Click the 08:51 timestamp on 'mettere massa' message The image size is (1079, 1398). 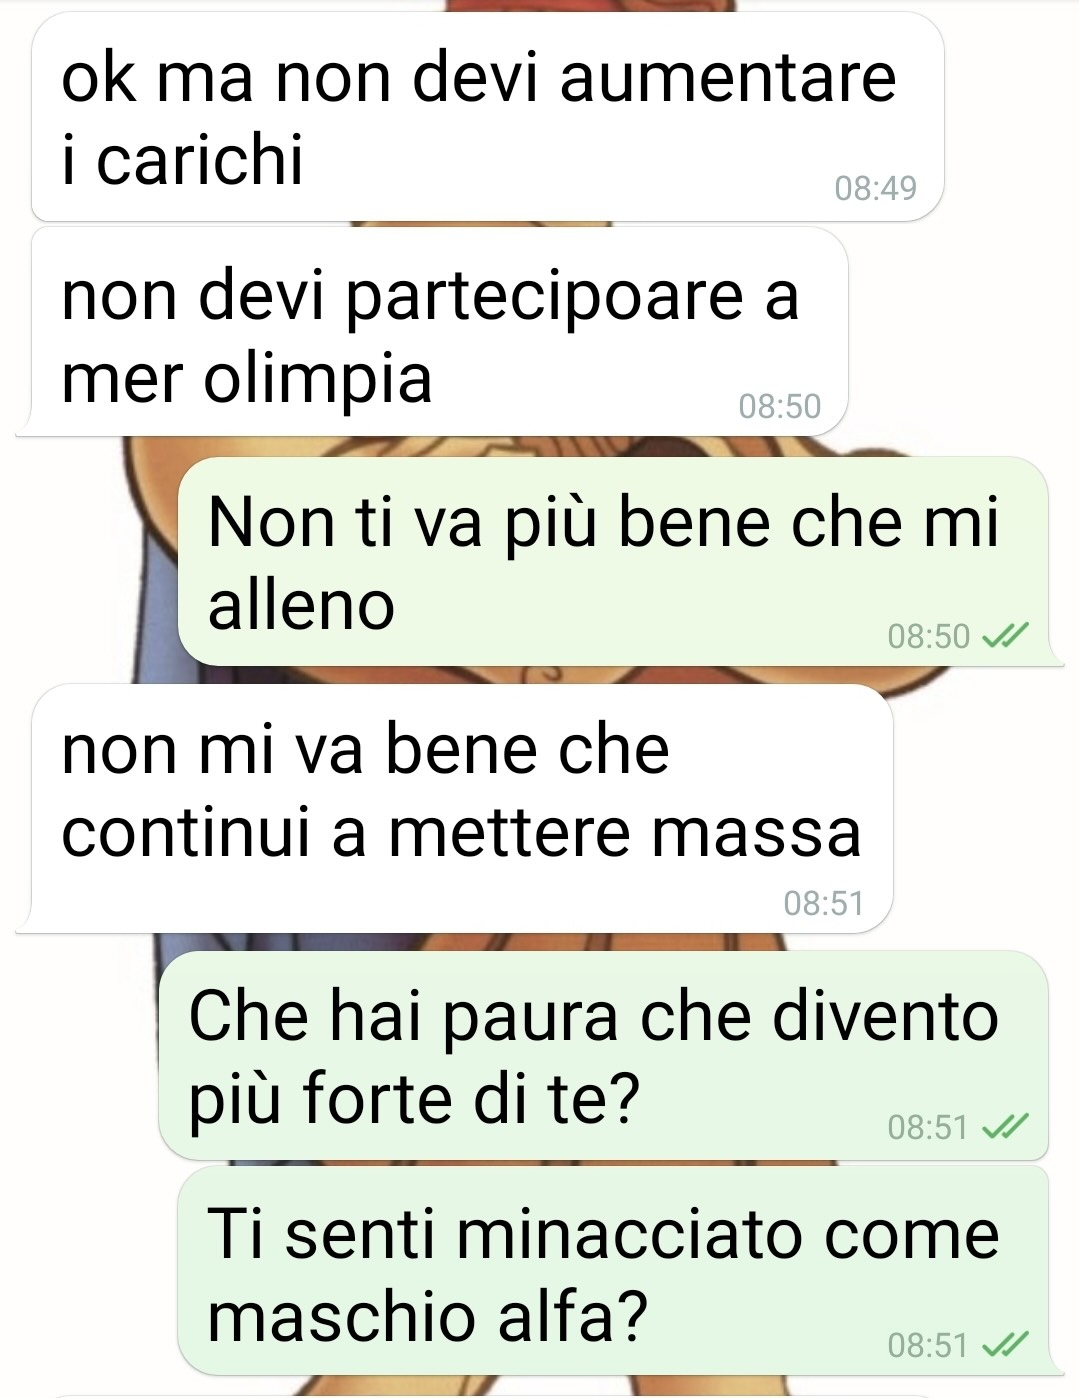823,903
